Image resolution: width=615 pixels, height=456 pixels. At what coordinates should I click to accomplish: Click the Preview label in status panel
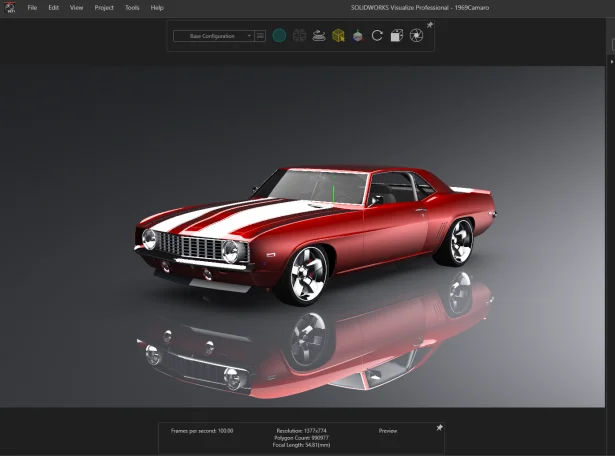point(387,431)
